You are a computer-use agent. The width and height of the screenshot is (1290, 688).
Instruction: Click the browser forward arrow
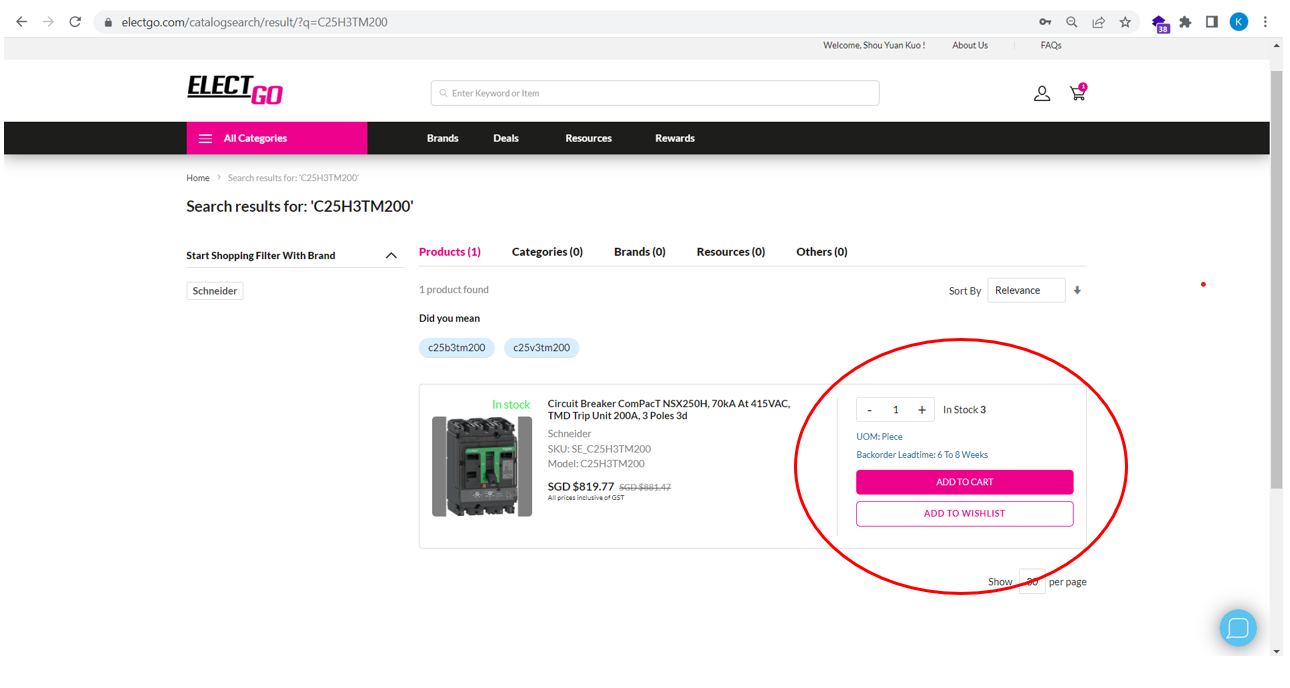click(x=48, y=21)
